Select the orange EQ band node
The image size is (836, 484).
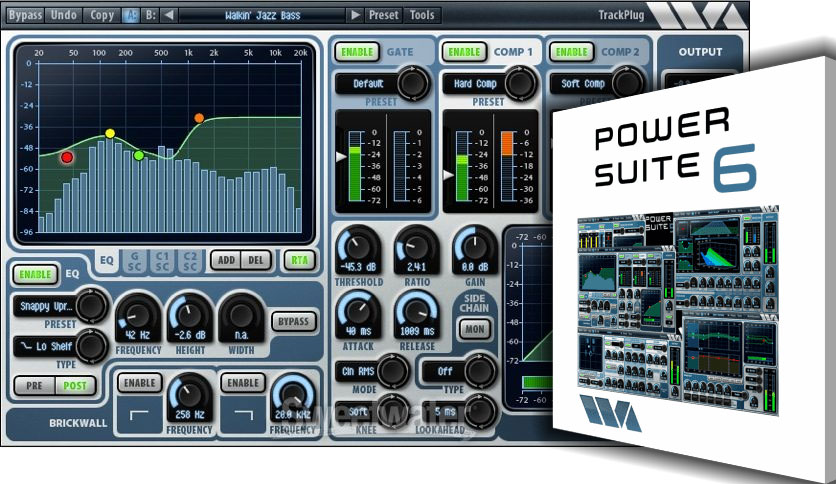click(x=199, y=118)
